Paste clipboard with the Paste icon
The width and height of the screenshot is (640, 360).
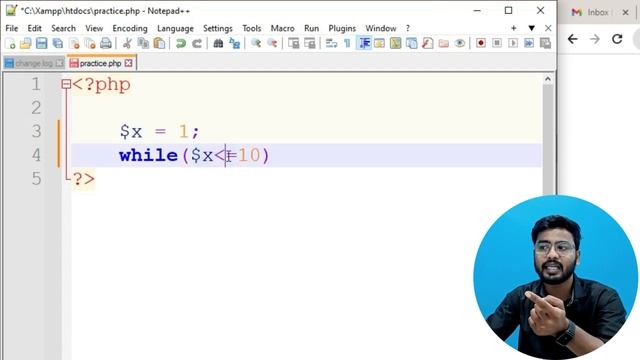click(159, 43)
